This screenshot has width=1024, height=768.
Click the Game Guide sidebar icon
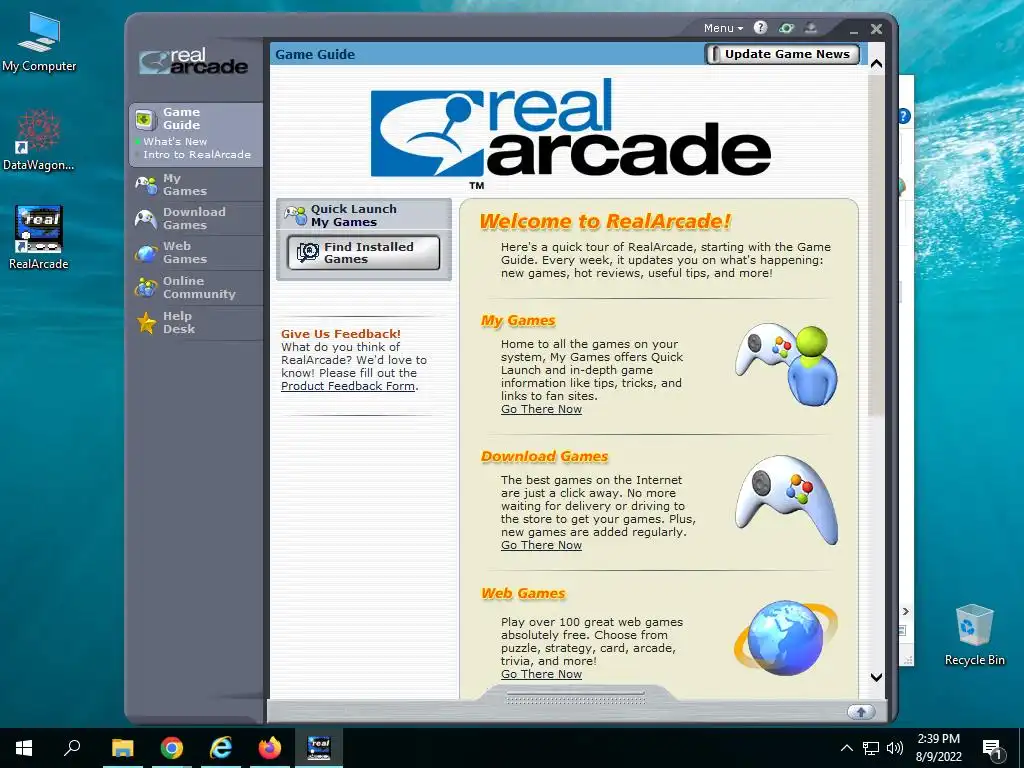tap(144, 119)
